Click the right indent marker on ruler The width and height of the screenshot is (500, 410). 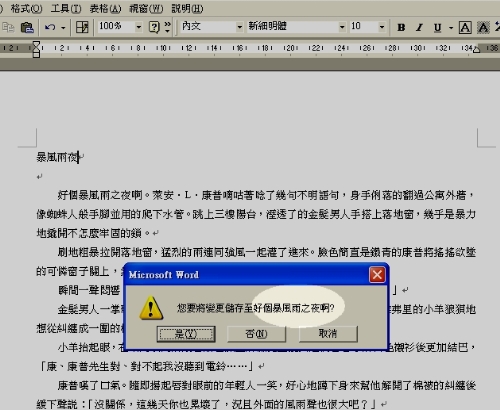[477, 50]
